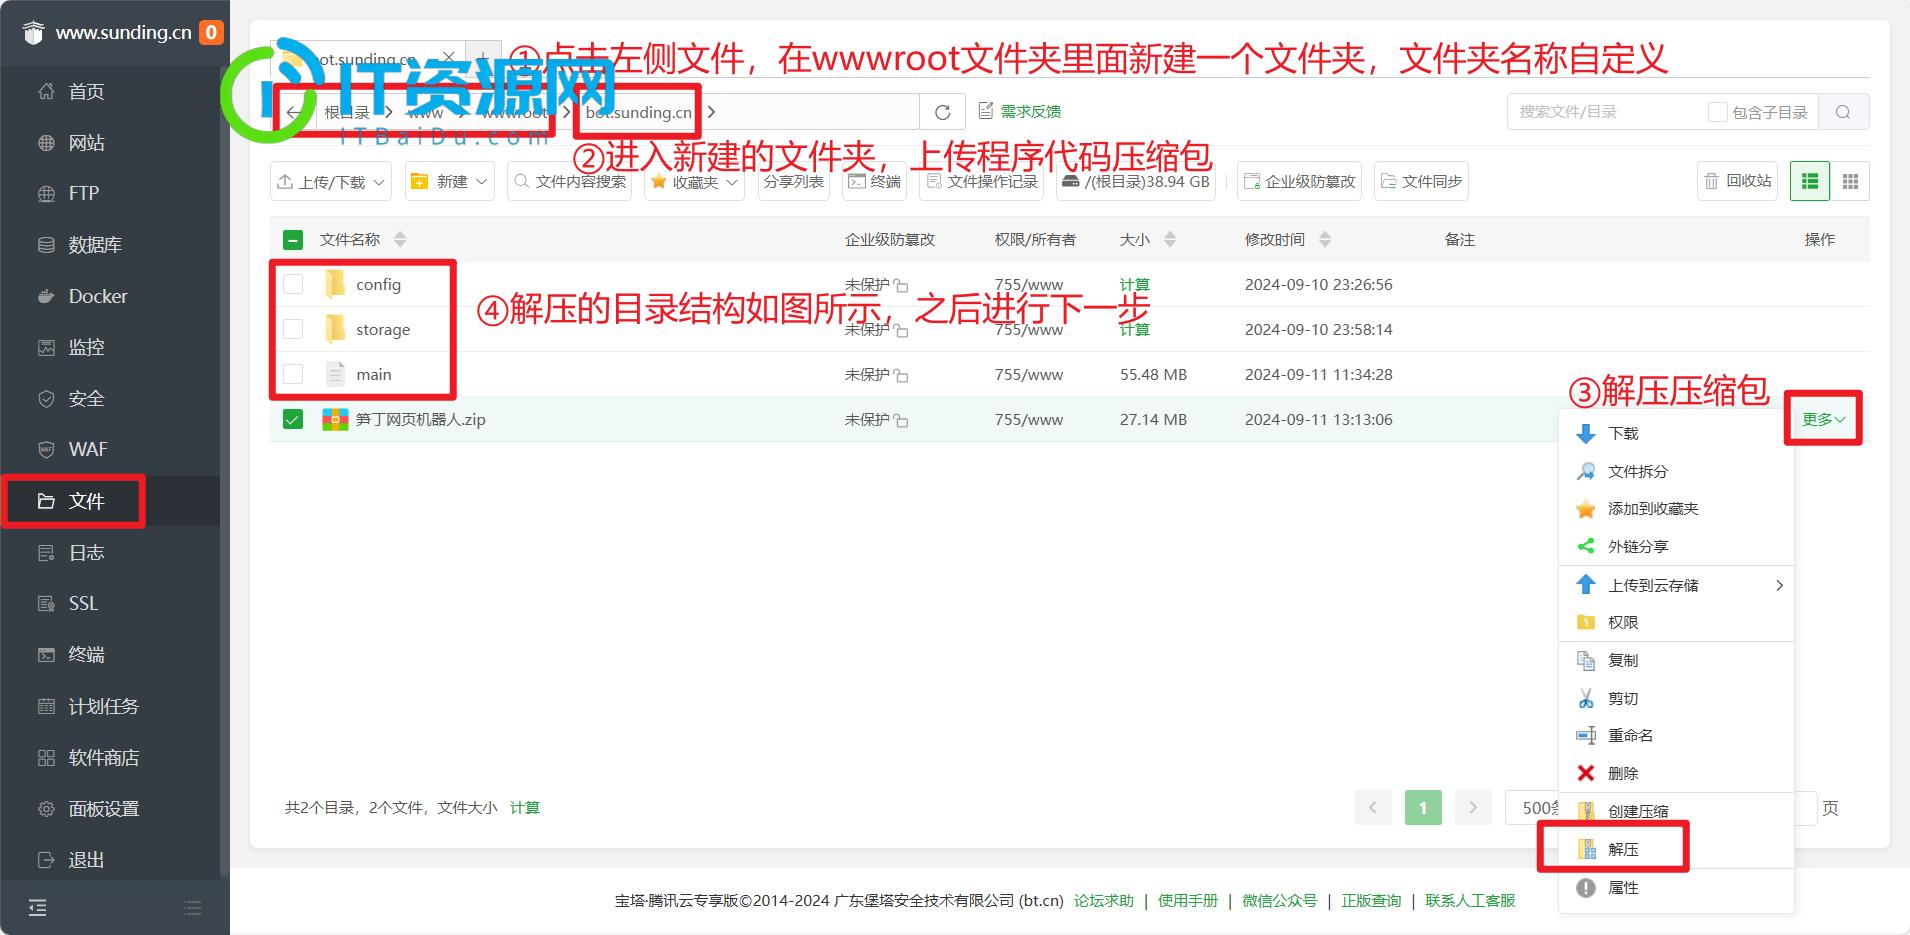
Task: Open the 文件内容搜索 tool
Action: [x=570, y=181]
